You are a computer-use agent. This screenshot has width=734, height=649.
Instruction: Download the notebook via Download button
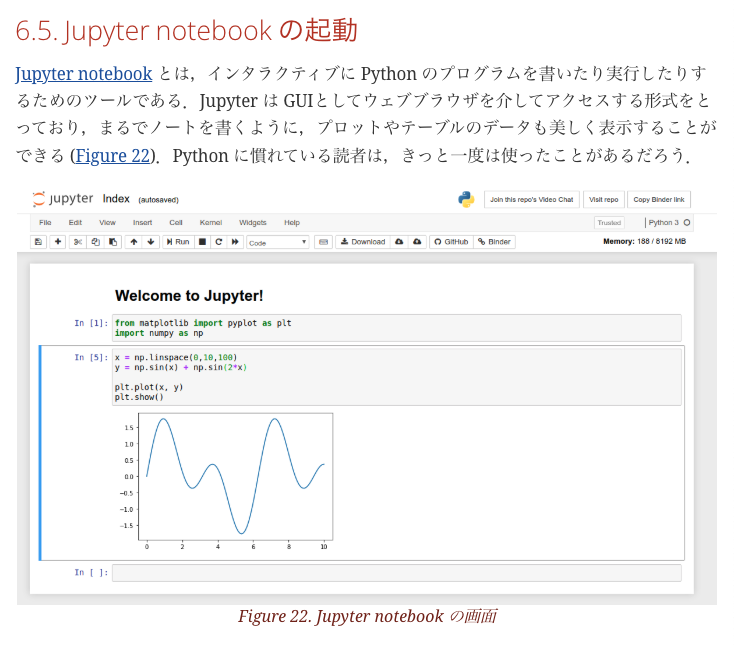click(x=363, y=242)
